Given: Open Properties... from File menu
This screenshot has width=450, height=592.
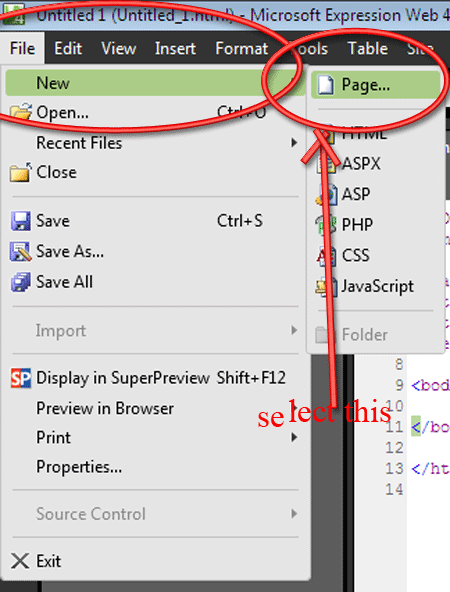Looking at the screenshot, I should click(x=155, y=467).
